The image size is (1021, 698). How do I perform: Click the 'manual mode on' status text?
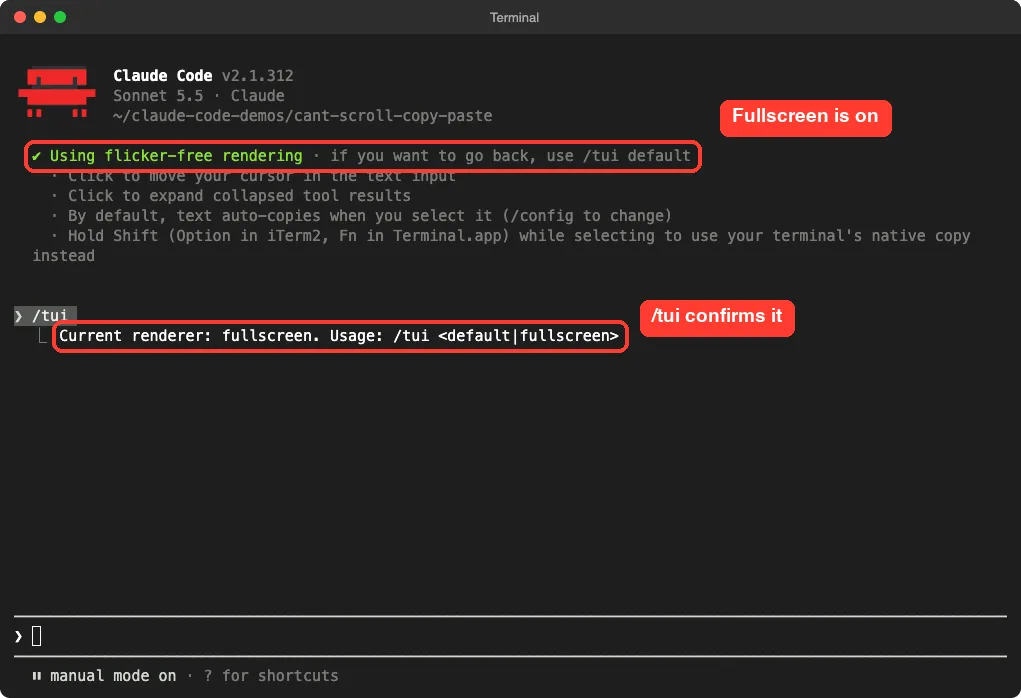113,677
